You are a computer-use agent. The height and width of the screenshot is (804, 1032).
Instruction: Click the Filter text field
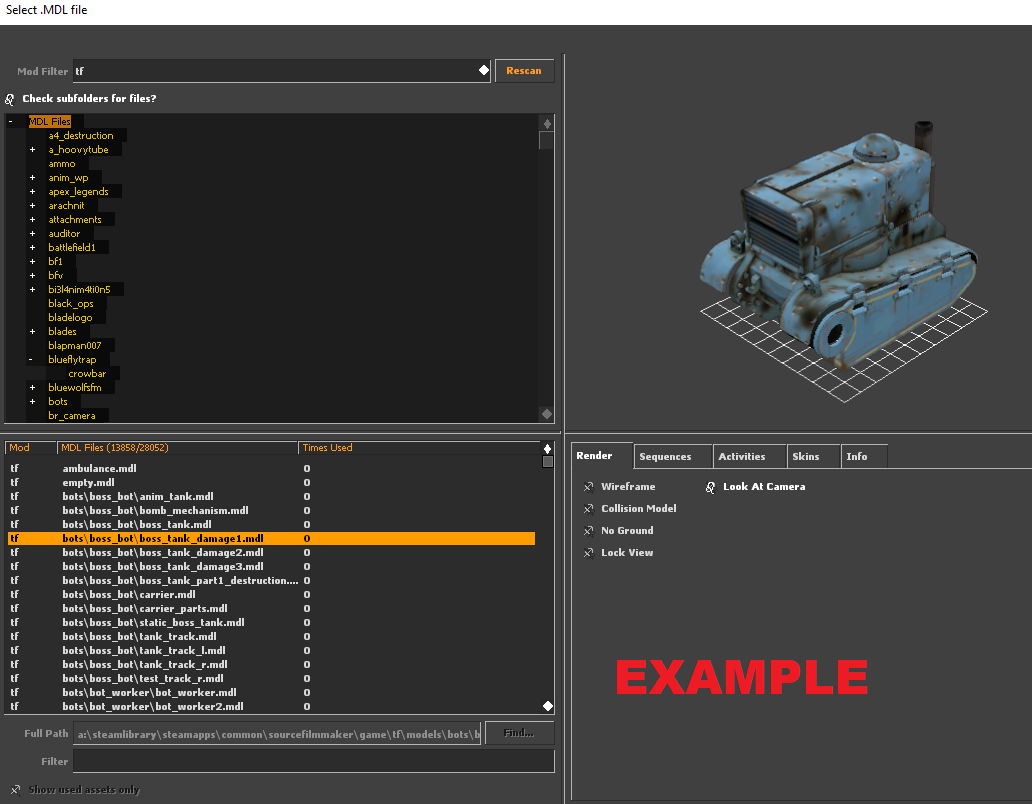click(313, 761)
